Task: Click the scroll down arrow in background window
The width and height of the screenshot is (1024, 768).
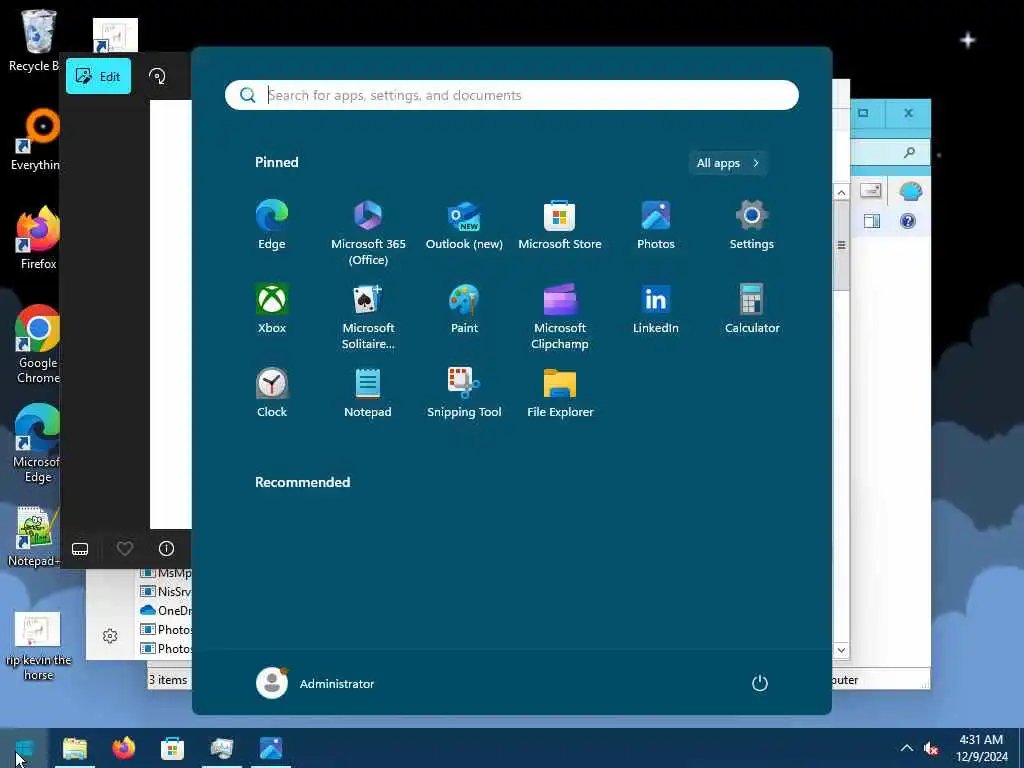Action: pyautogui.click(x=841, y=650)
